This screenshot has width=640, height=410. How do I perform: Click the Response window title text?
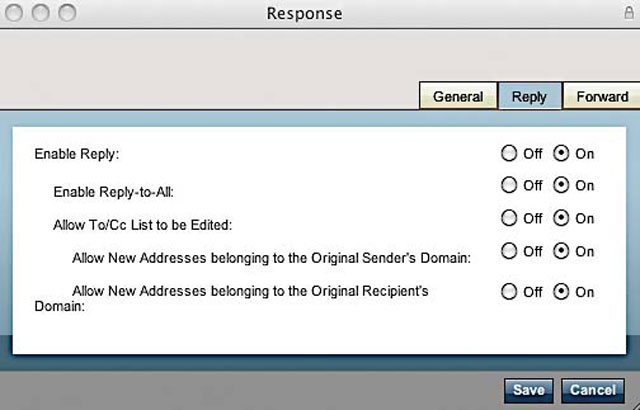click(304, 13)
